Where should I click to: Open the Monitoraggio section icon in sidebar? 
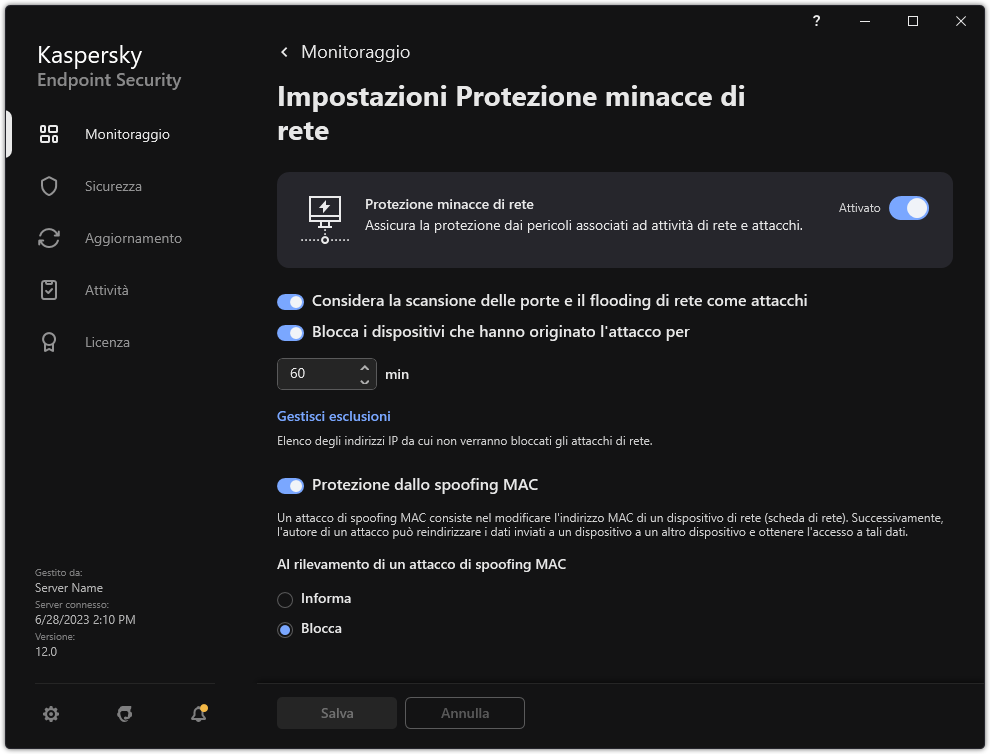pos(49,133)
